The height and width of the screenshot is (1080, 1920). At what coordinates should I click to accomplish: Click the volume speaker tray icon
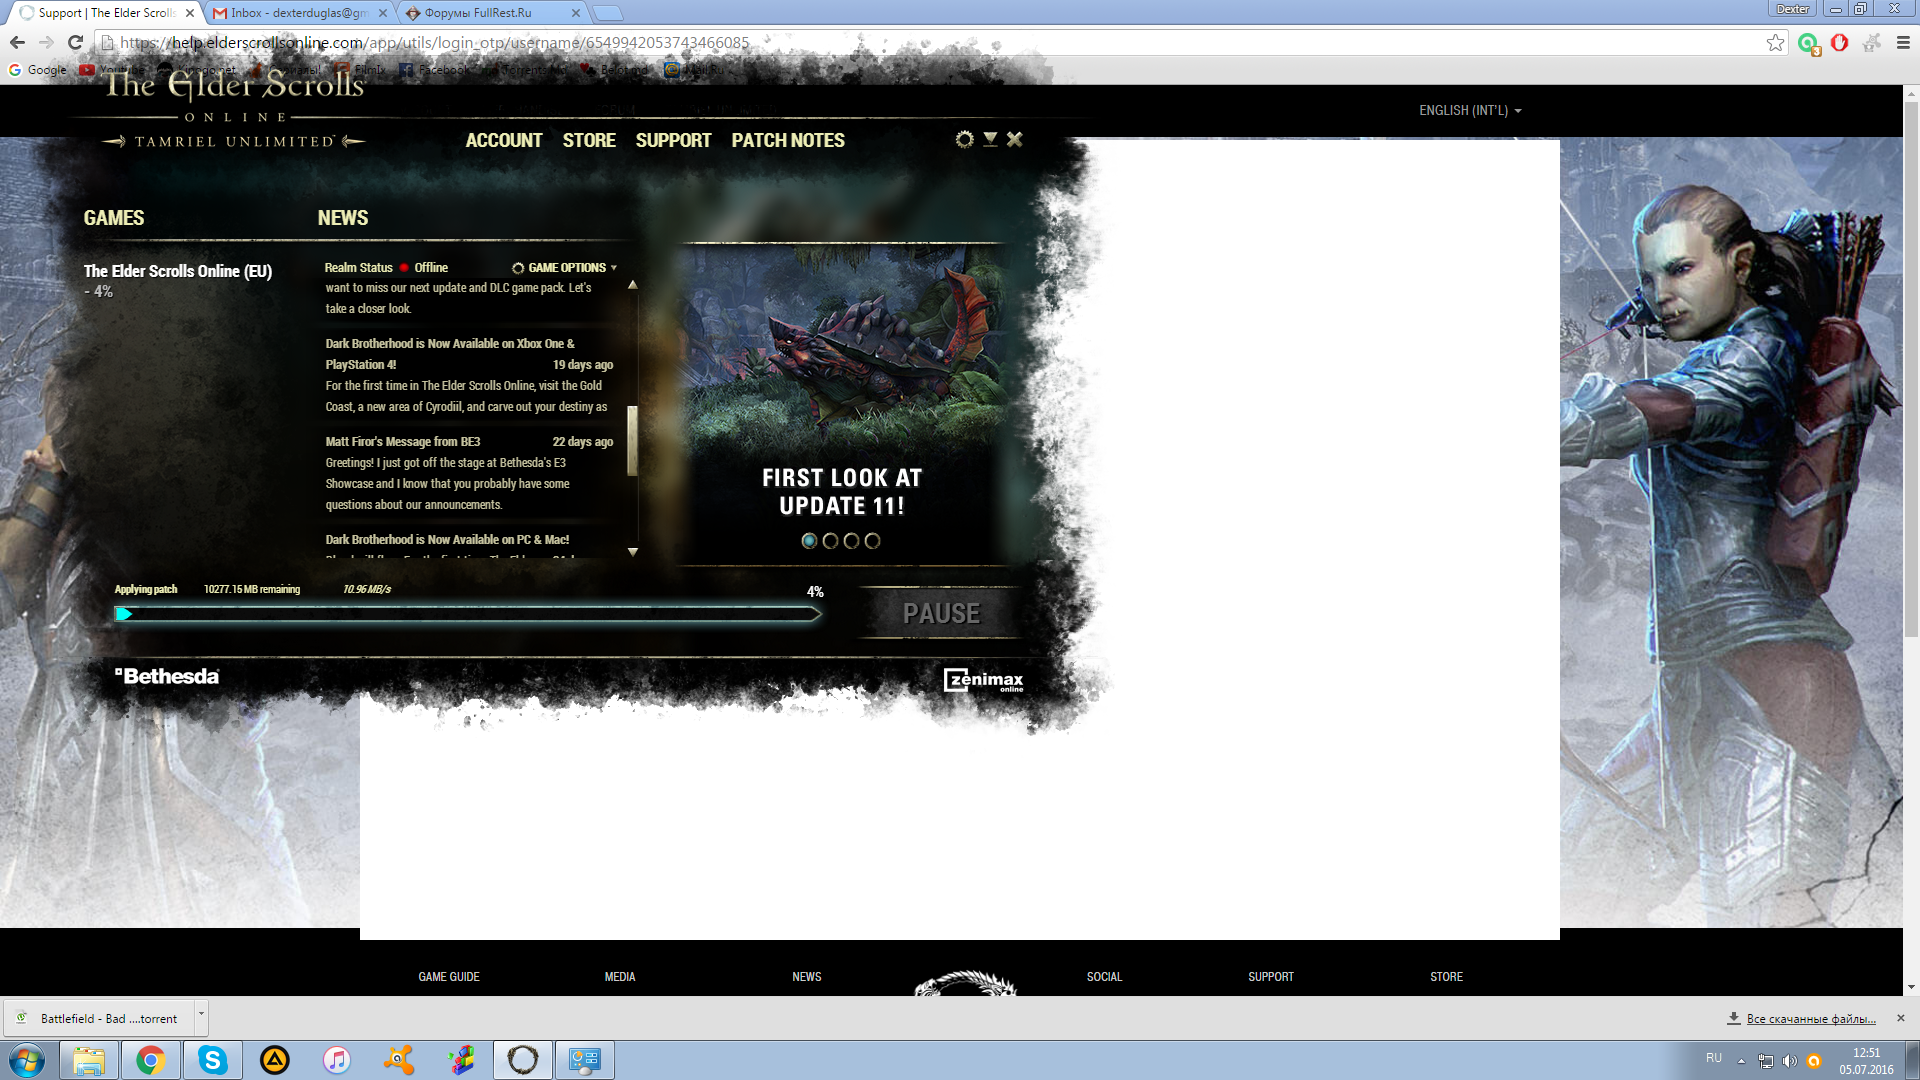[1789, 1060]
